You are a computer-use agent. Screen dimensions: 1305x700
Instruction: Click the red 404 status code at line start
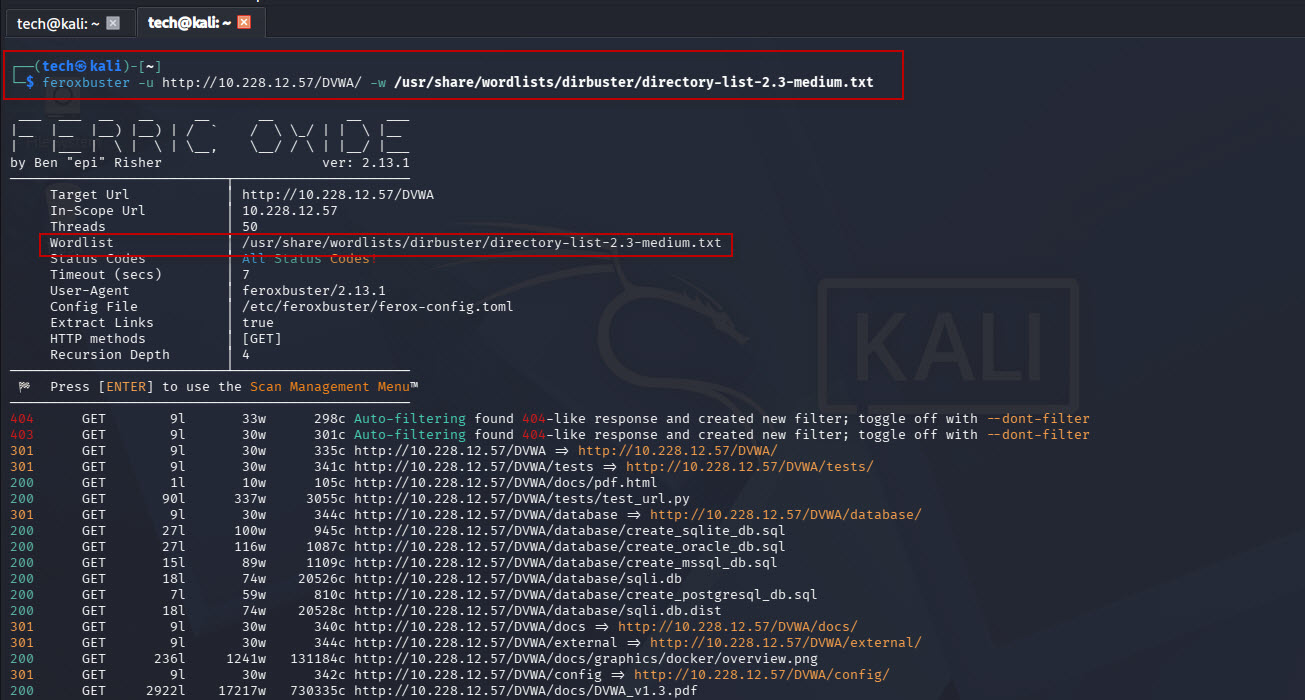(22, 418)
